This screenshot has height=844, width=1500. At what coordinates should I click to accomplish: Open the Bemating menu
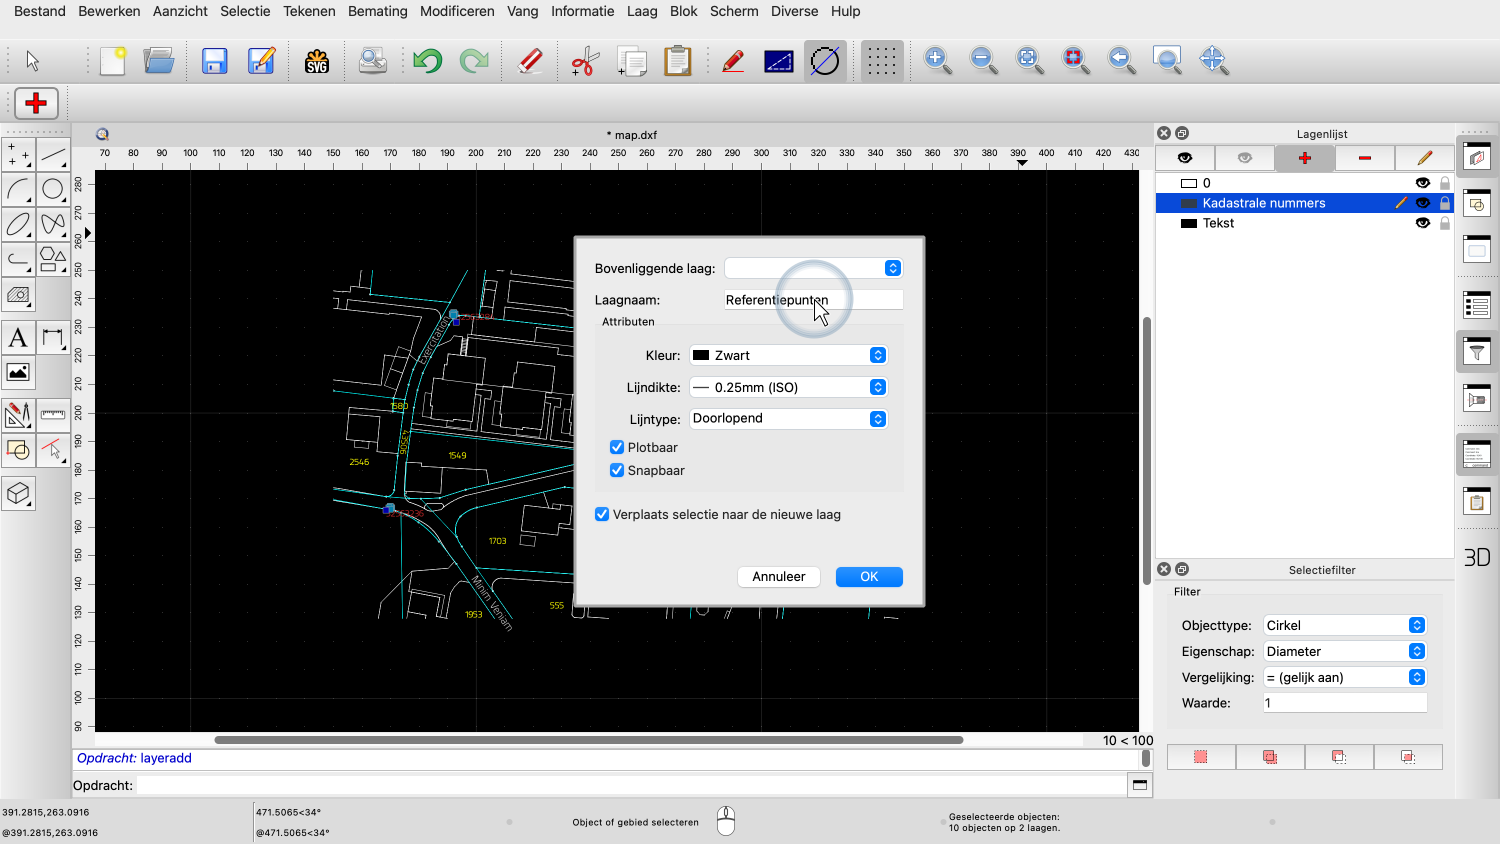[x=377, y=11]
